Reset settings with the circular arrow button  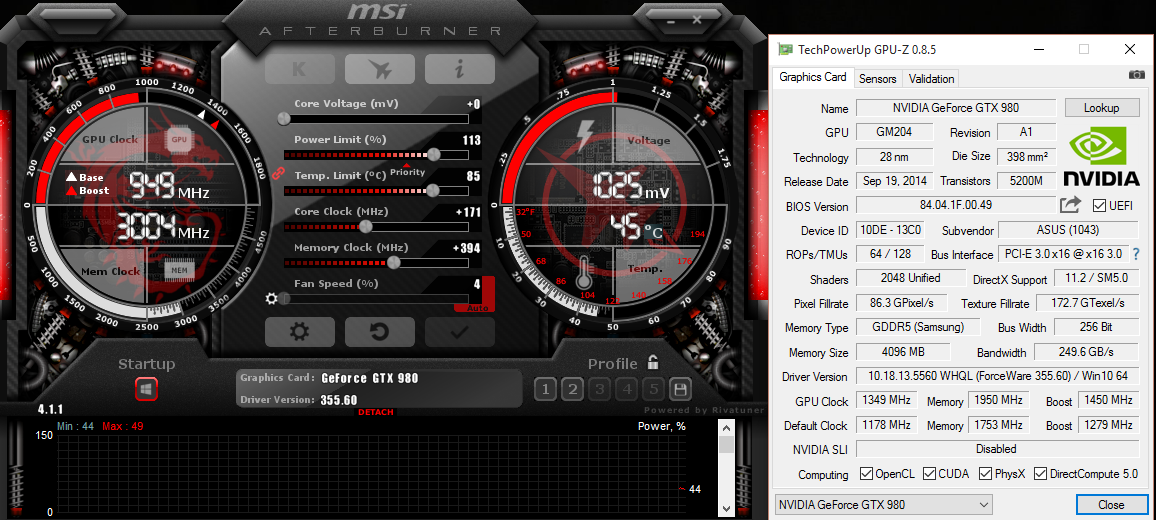click(380, 332)
